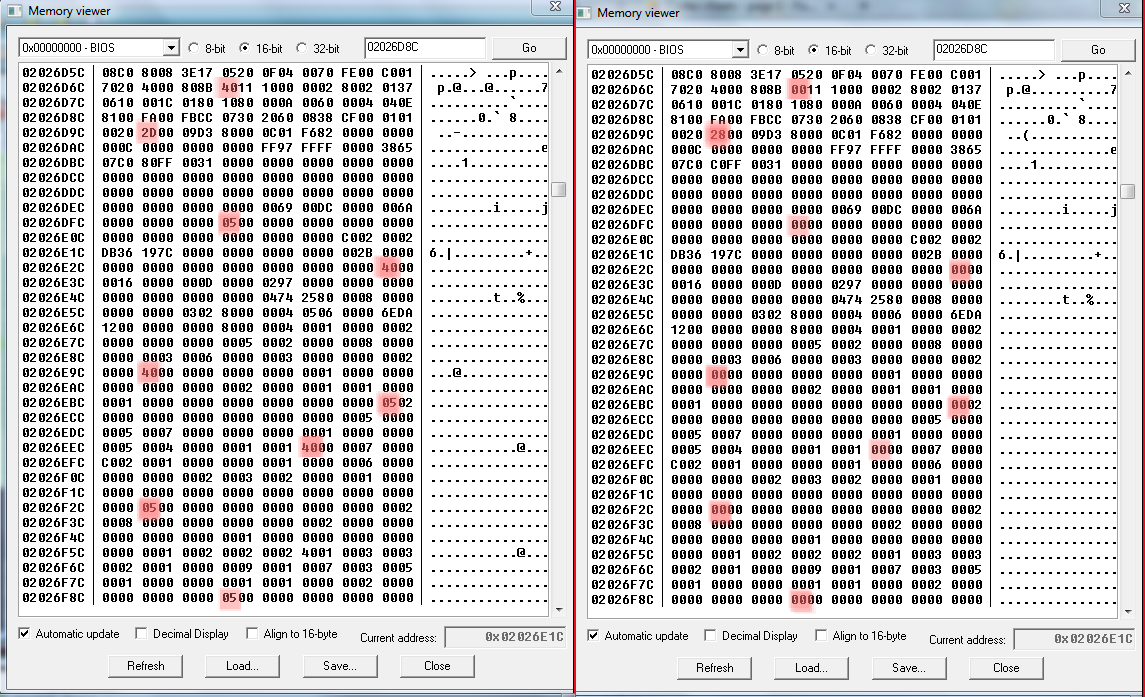Click address 02026E1C in left window's address column

tap(53, 253)
